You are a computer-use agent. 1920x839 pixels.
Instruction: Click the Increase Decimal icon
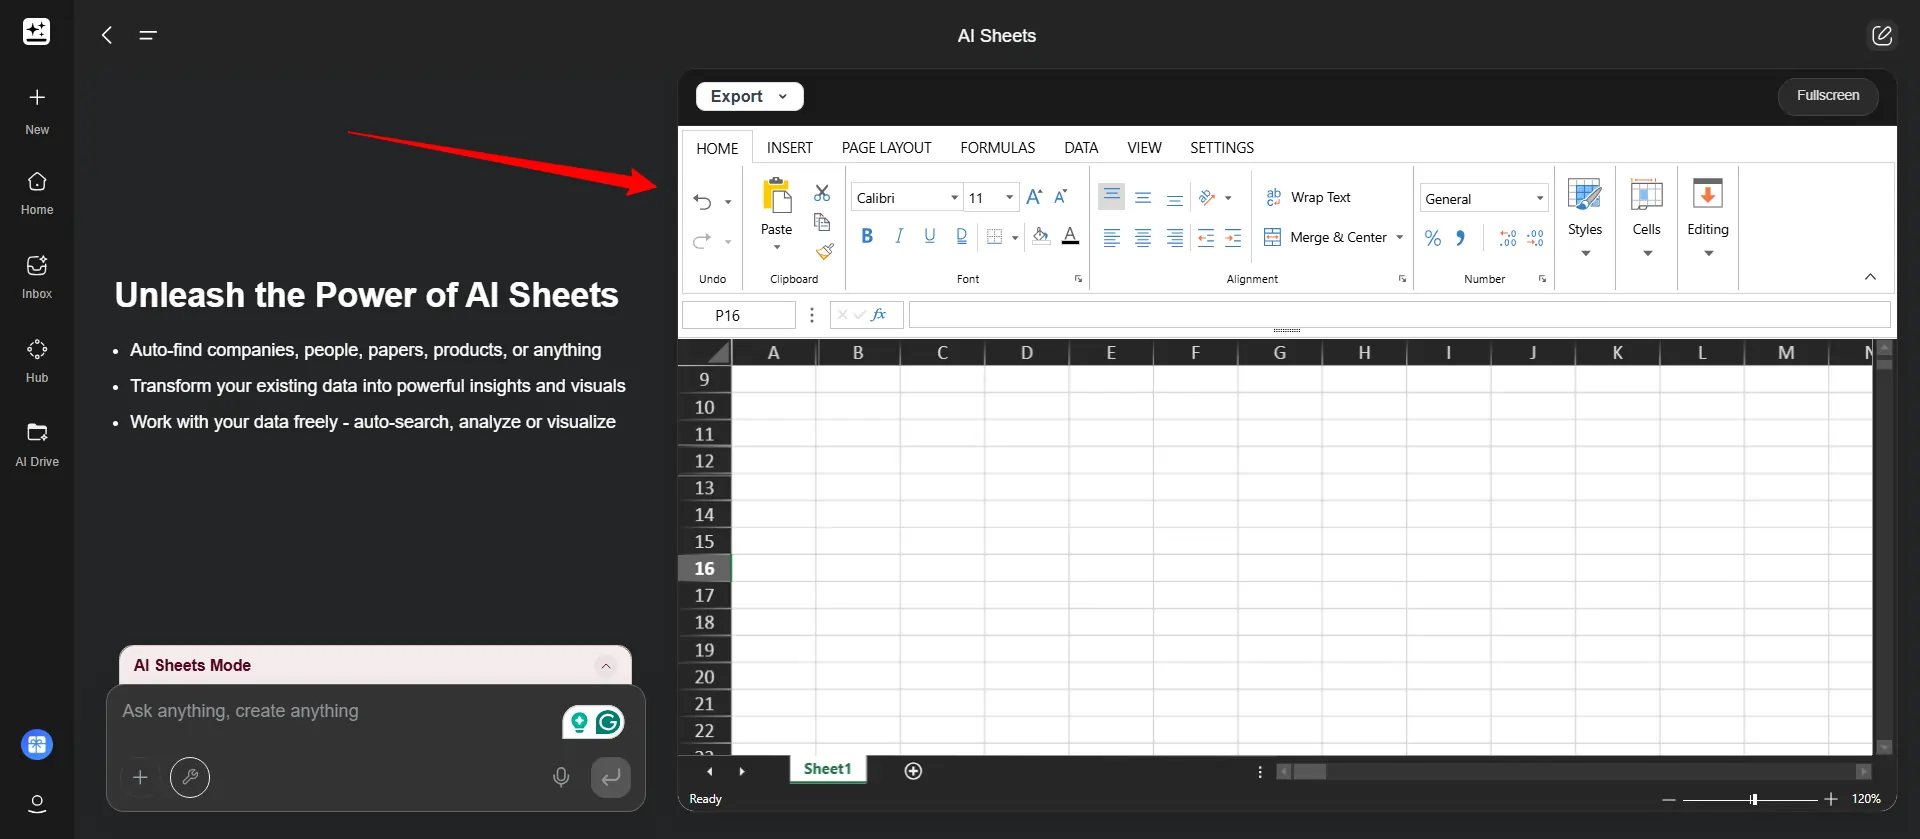pos(1508,238)
